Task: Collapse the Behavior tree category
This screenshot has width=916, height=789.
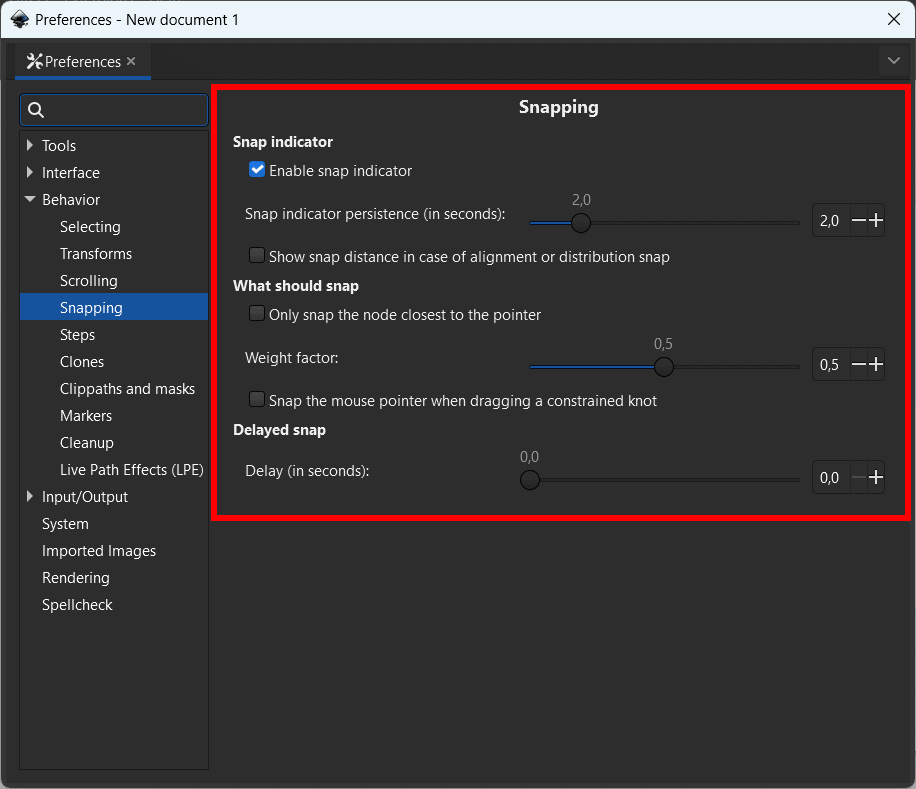Action: coord(30,200)
